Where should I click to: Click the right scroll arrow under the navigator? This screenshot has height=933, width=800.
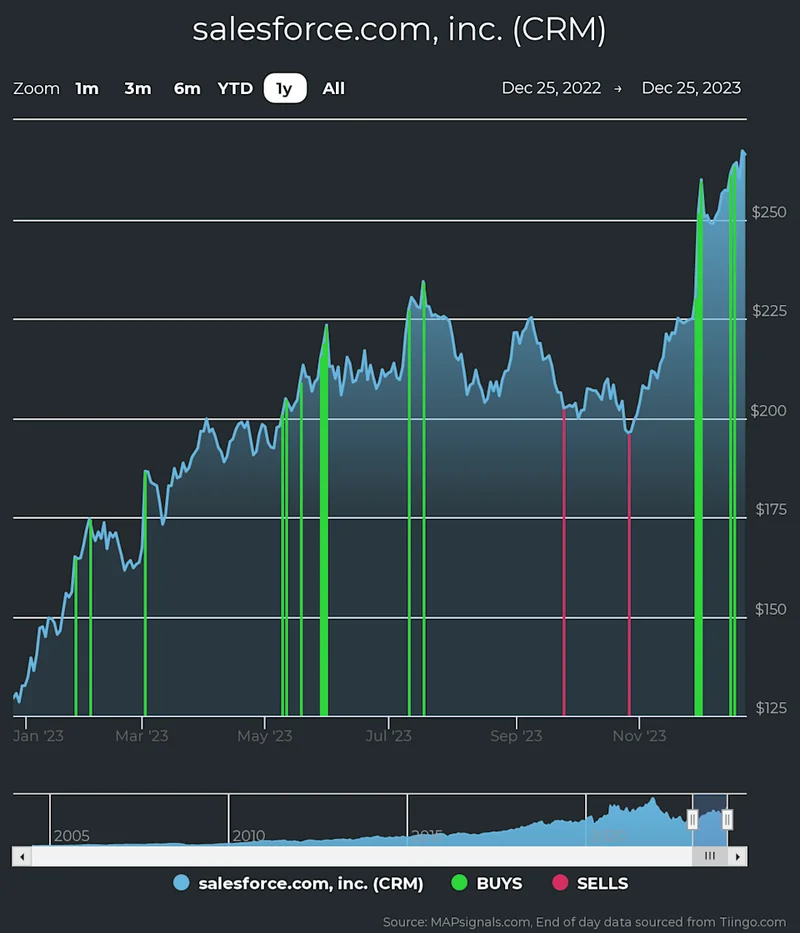(x=739, y=856)
